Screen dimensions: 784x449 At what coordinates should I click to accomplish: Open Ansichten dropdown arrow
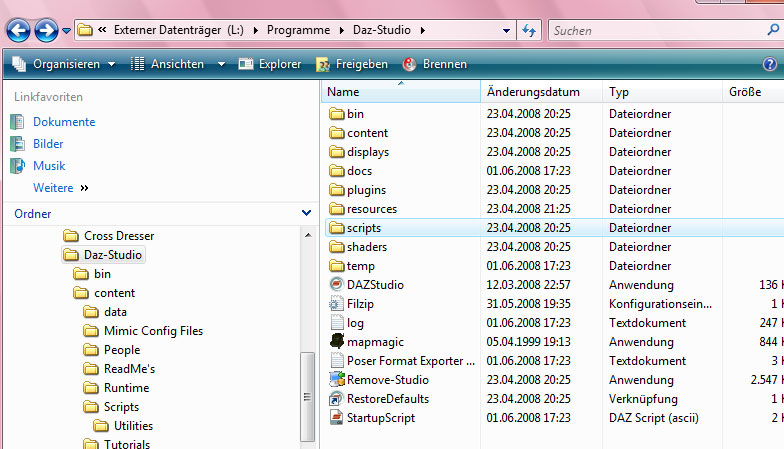tap(221, 64)
